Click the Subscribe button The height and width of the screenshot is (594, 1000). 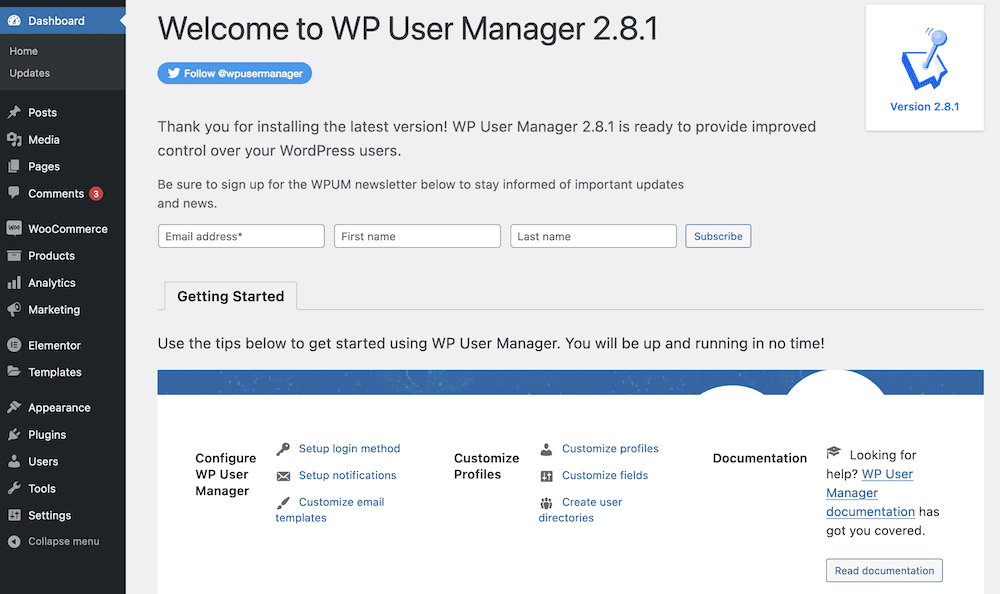tap(718, 236)
